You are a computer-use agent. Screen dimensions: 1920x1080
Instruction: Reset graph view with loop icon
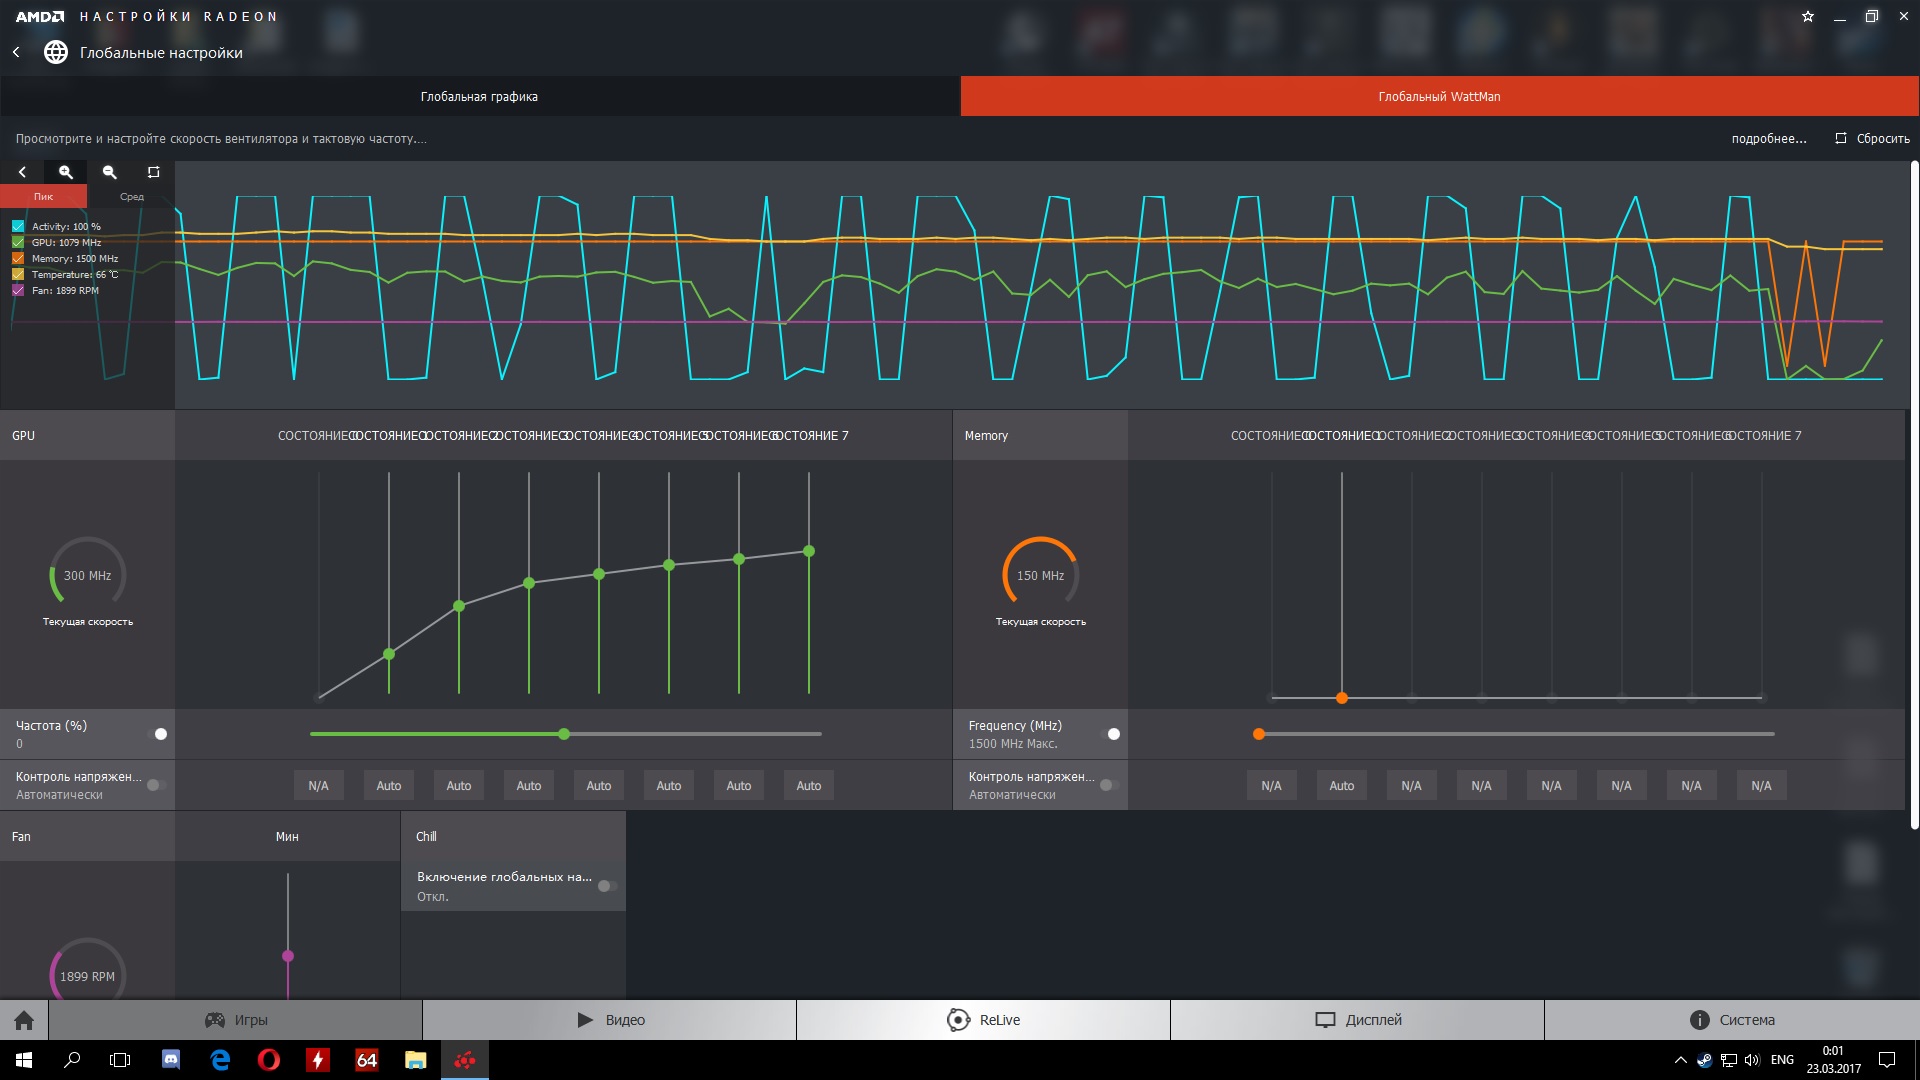coord(153,172)
